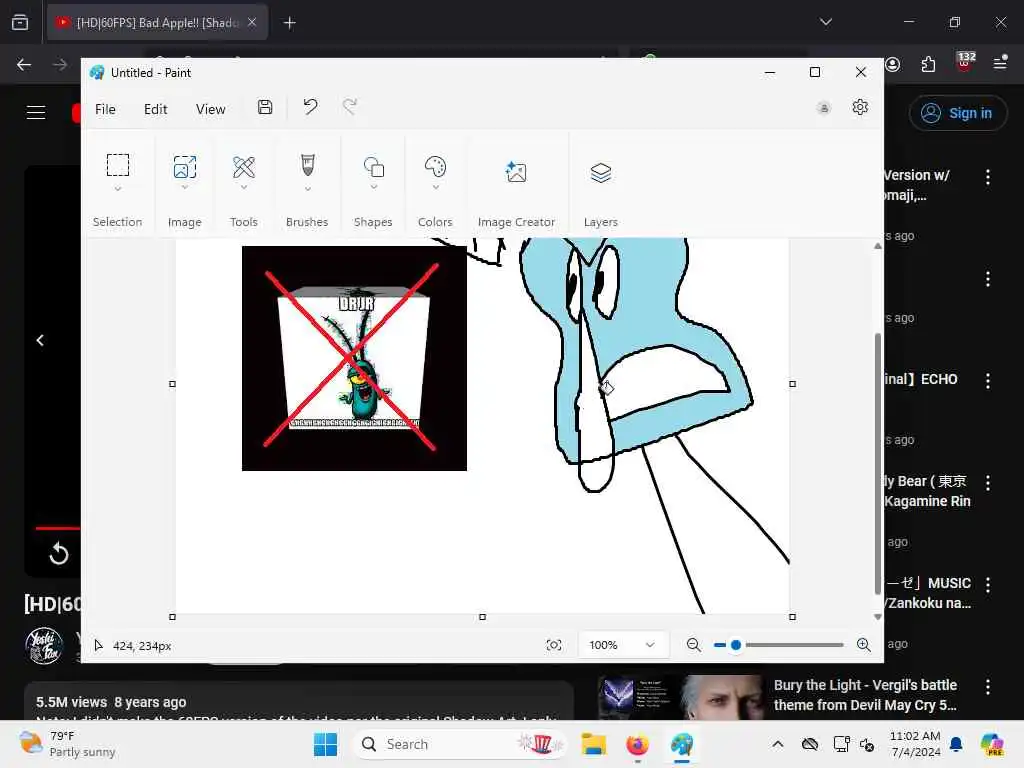Viewport: 1024px width, 768px height.
Task: Click the Windows Start button
Action: [325, 744]
